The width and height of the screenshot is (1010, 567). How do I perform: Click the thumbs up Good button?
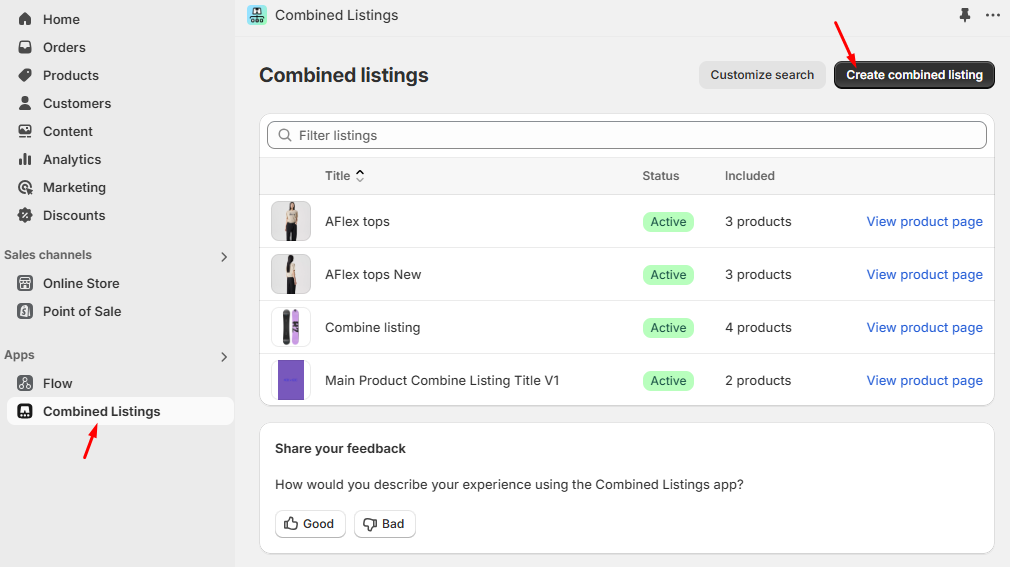click(310, 524)
